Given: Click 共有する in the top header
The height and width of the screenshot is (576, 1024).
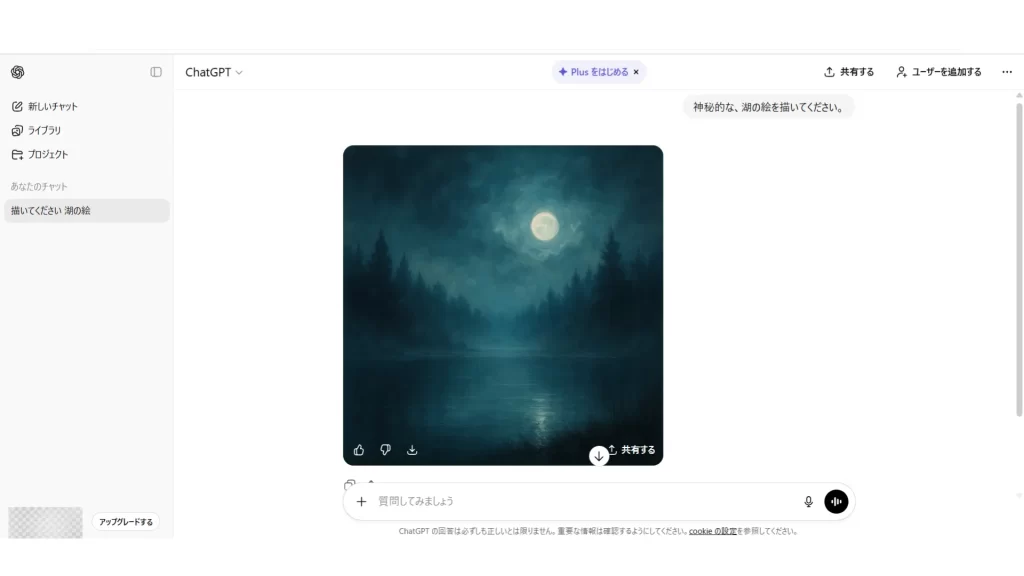Looking at the screenshot, I should tap(849, 72).
